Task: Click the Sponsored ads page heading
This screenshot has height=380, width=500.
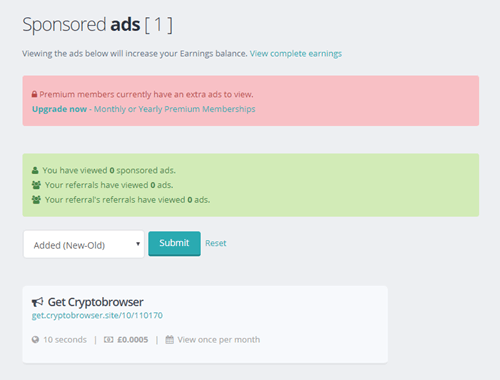Action: [98, 25]
